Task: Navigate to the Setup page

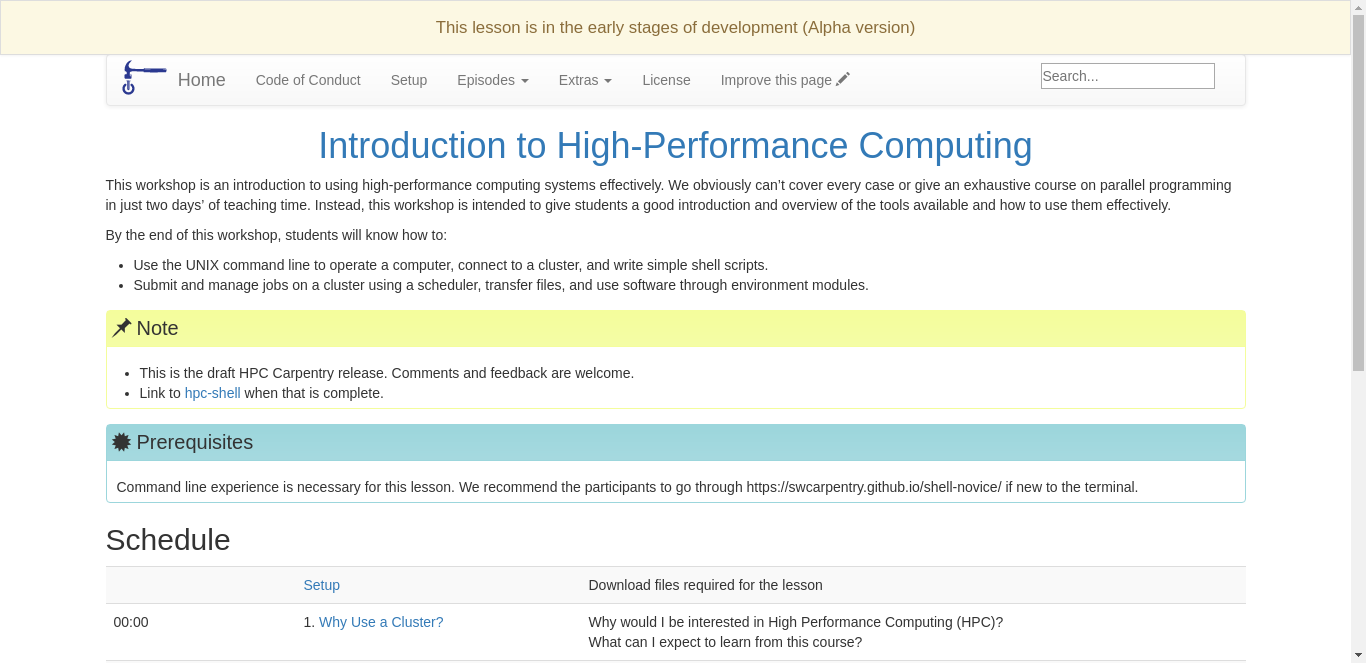Action: [x=409, y=80]
